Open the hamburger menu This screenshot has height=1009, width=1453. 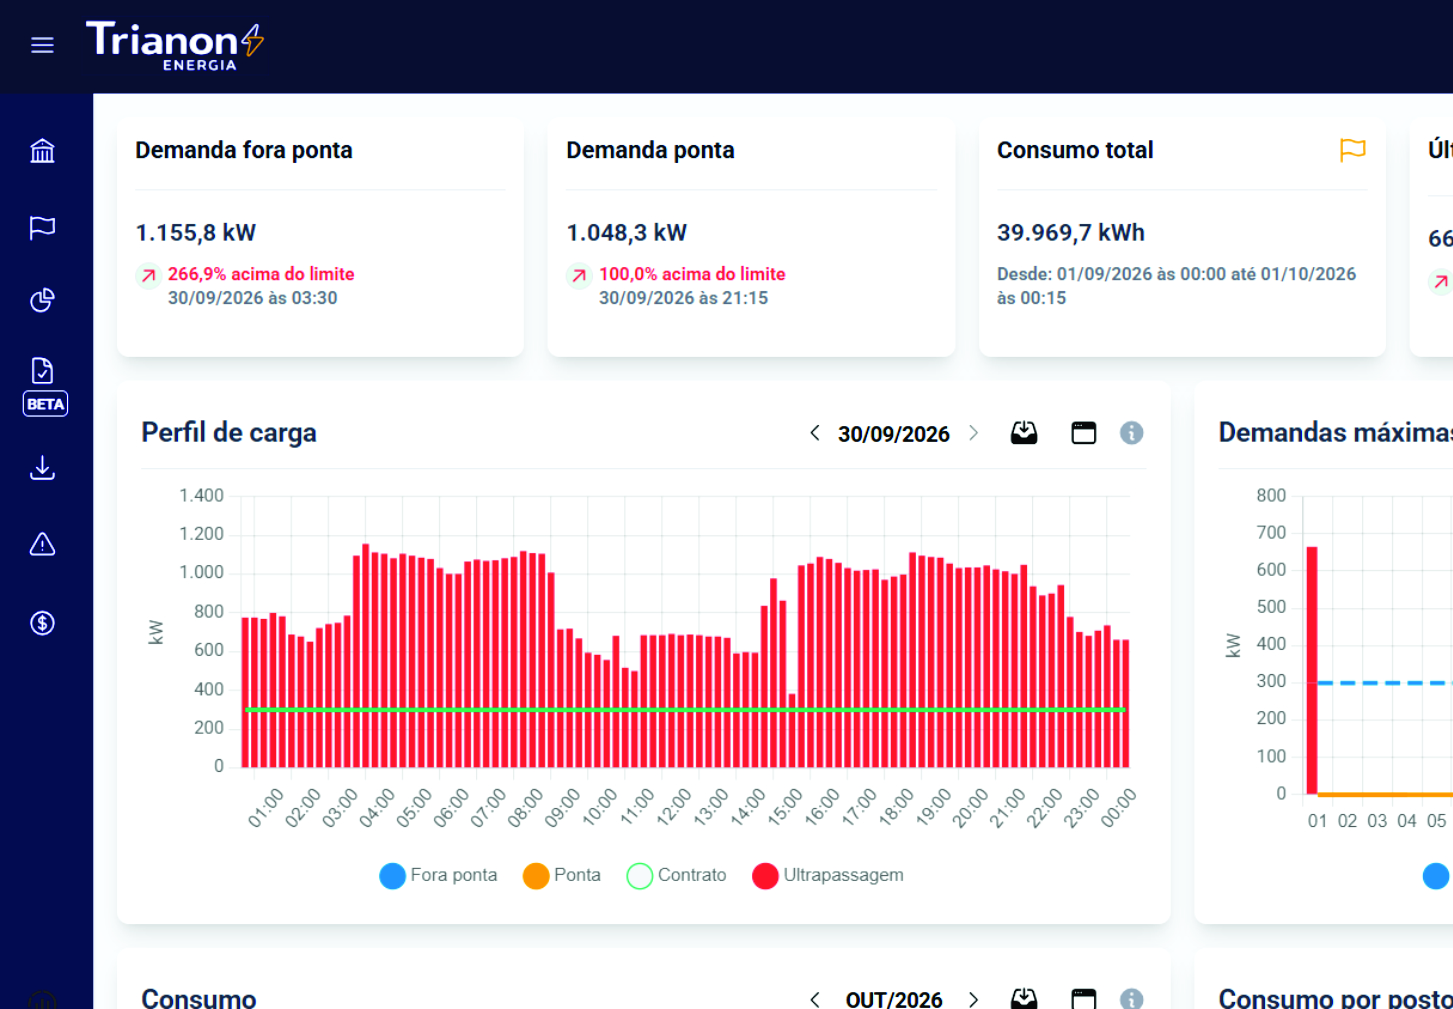click(42, 45)
